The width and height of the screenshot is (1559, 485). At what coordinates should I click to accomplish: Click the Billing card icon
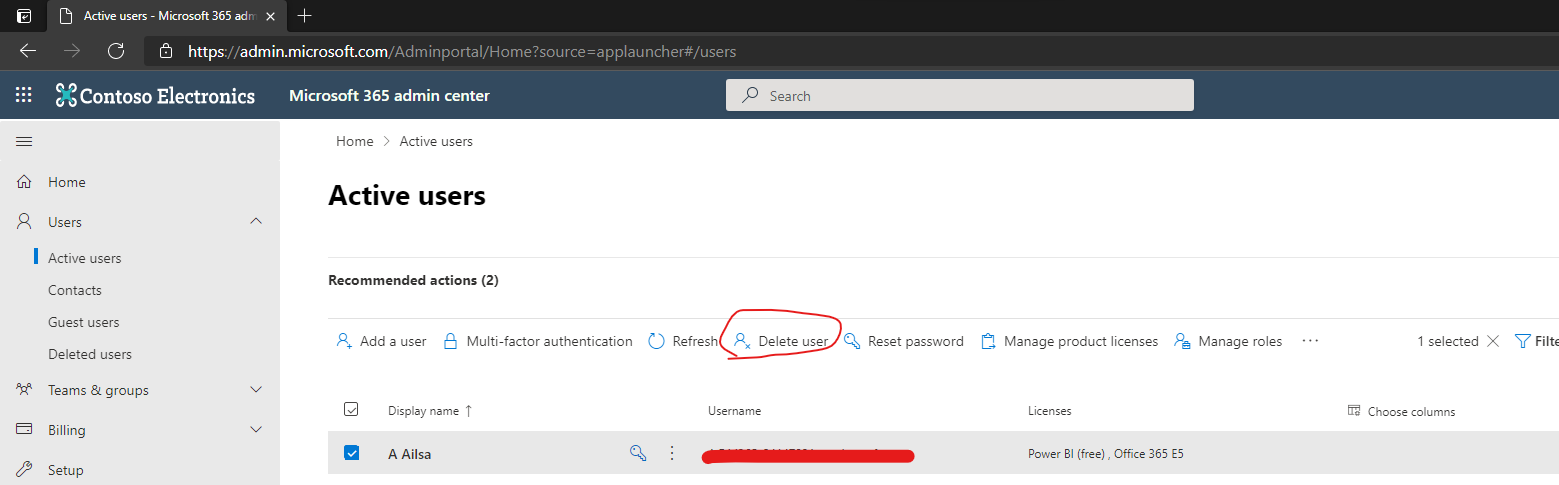(x=25, y=430)
